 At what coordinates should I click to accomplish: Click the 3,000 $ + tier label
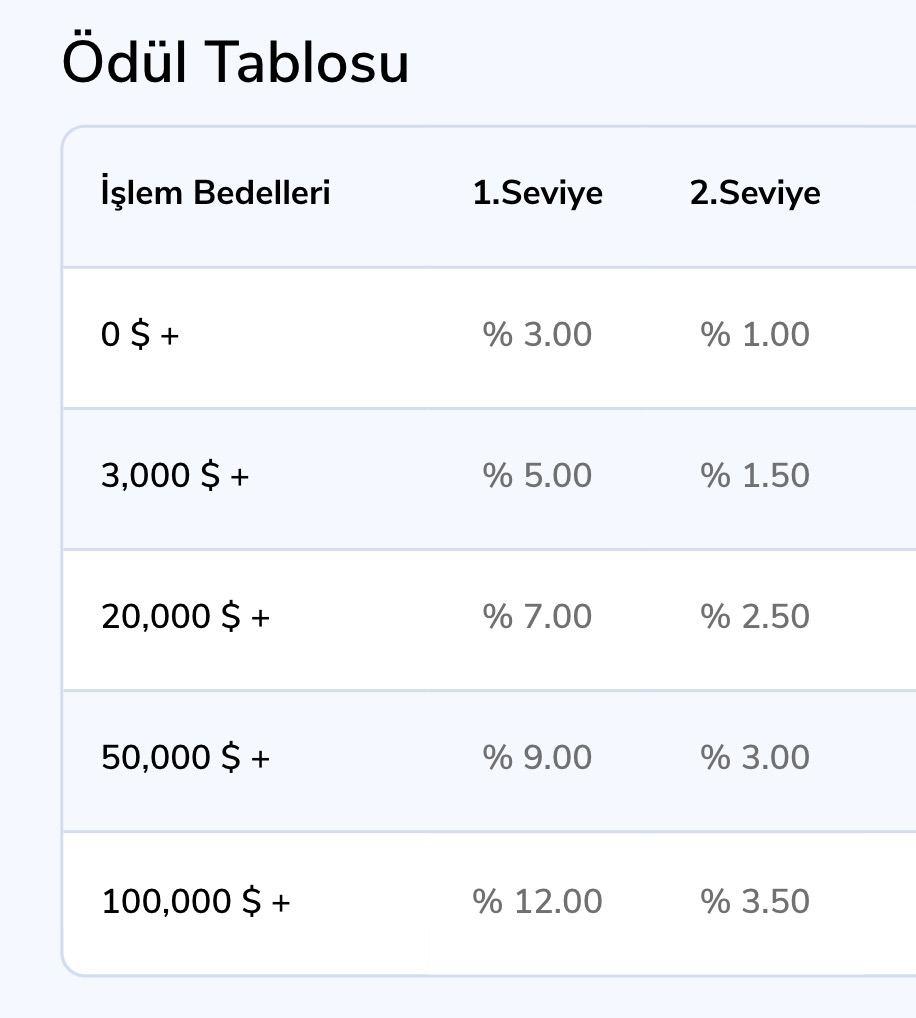(174, 475)
